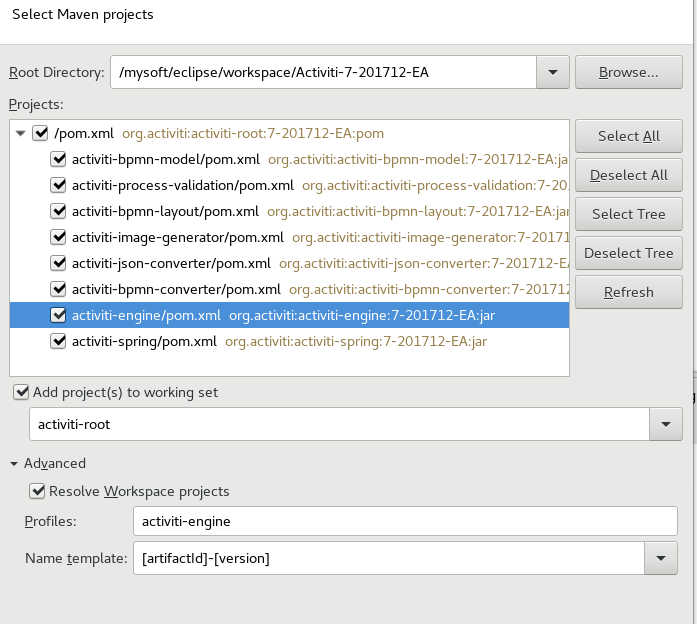Select the activiti-image-generator/pom.xml project row
The width and height of the screenshot is (697, 624).
tap(177, 237)
